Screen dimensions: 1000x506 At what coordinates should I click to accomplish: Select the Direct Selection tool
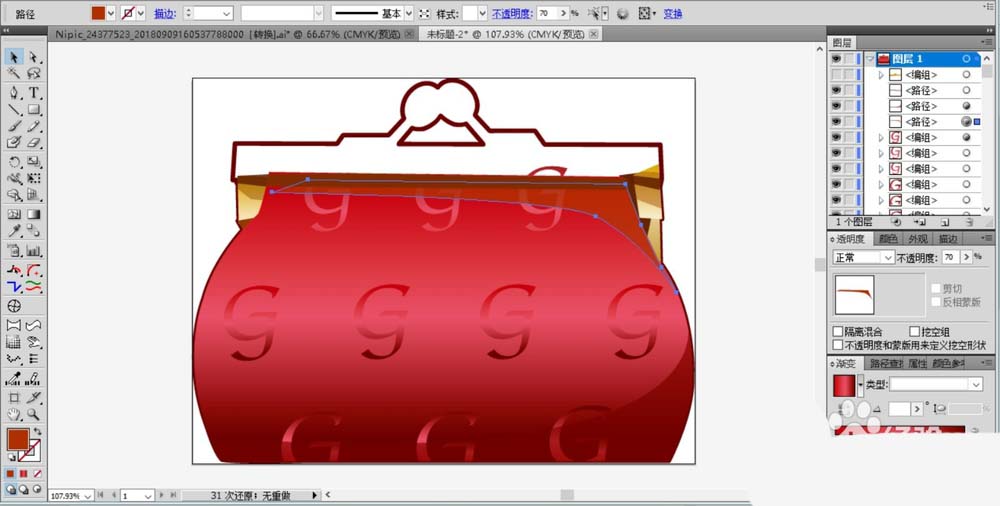(33, 57)
